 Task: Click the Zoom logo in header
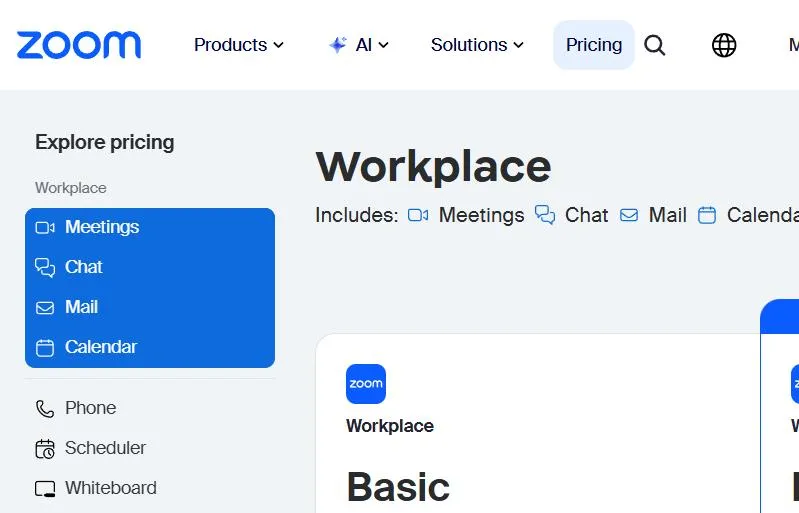(78, 45)
